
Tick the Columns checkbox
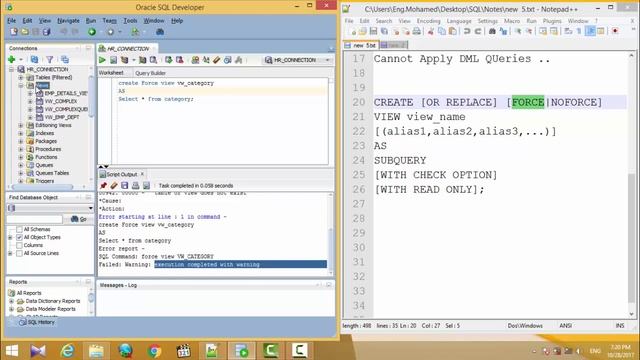tap(19, 245)
